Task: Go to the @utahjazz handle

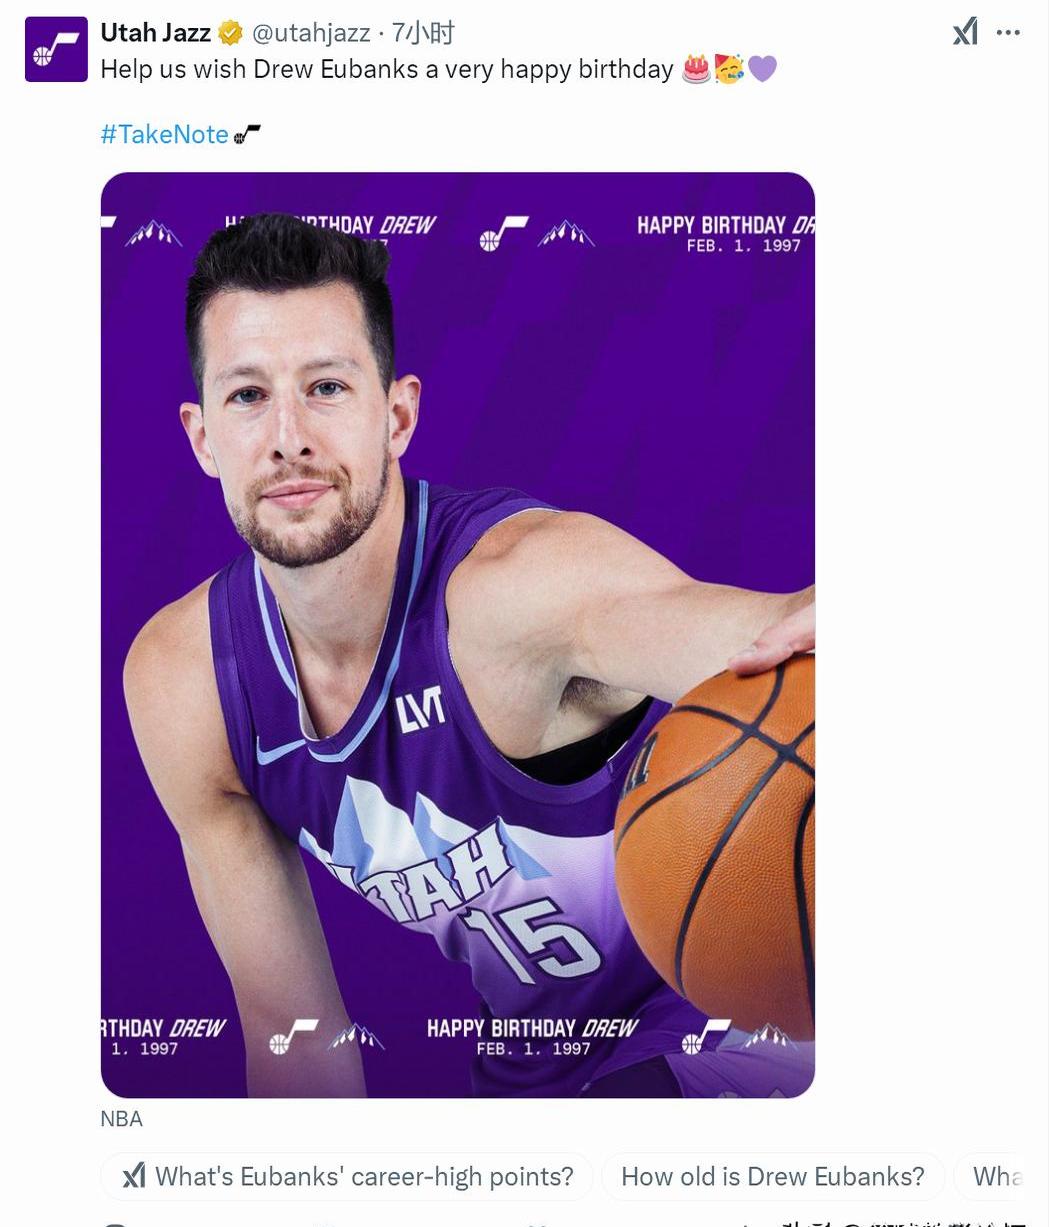Action: coord(311,33)
